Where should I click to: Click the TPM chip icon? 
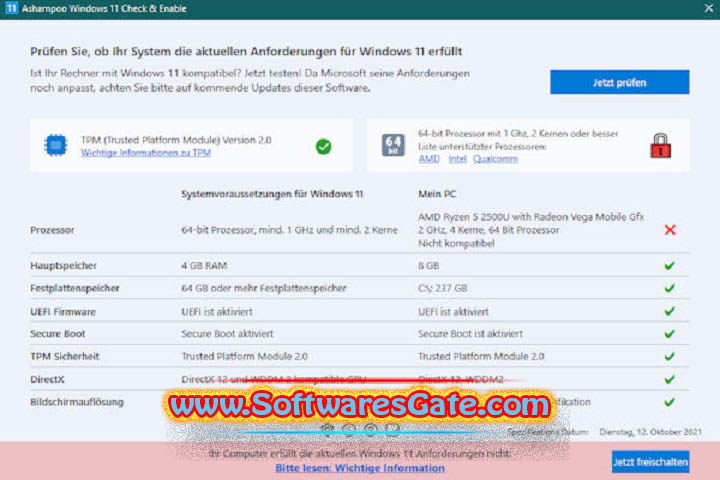56,145
